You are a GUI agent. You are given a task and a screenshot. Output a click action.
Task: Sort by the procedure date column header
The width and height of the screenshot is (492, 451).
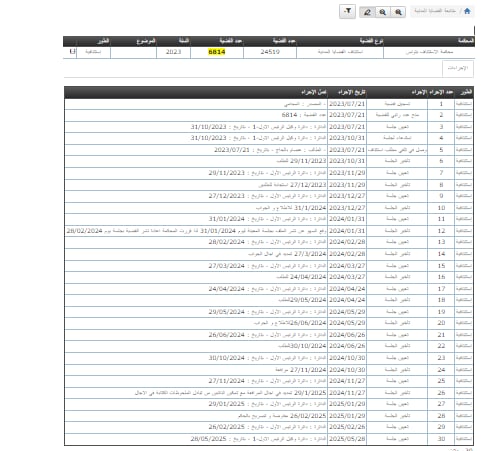352,92
